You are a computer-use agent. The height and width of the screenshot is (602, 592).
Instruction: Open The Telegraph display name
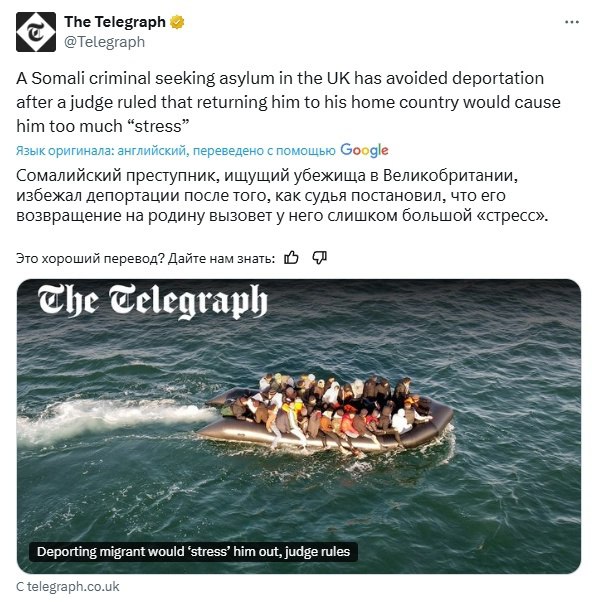[x=115, y=22]
